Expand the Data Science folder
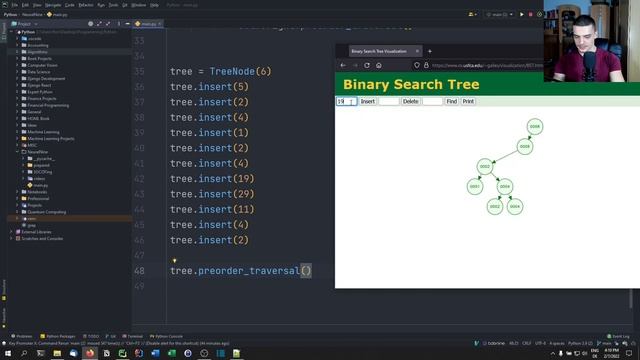This screenshot has width=640, height=360. [x=17, y=72]
